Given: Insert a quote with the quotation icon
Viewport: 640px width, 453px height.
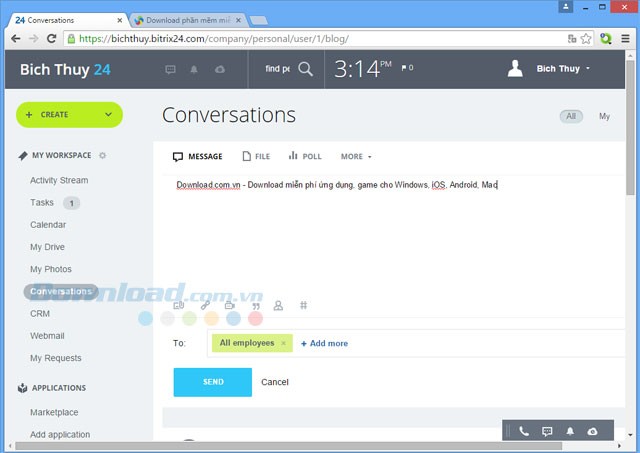Looking at the screenshot, I should click(255, 305).
